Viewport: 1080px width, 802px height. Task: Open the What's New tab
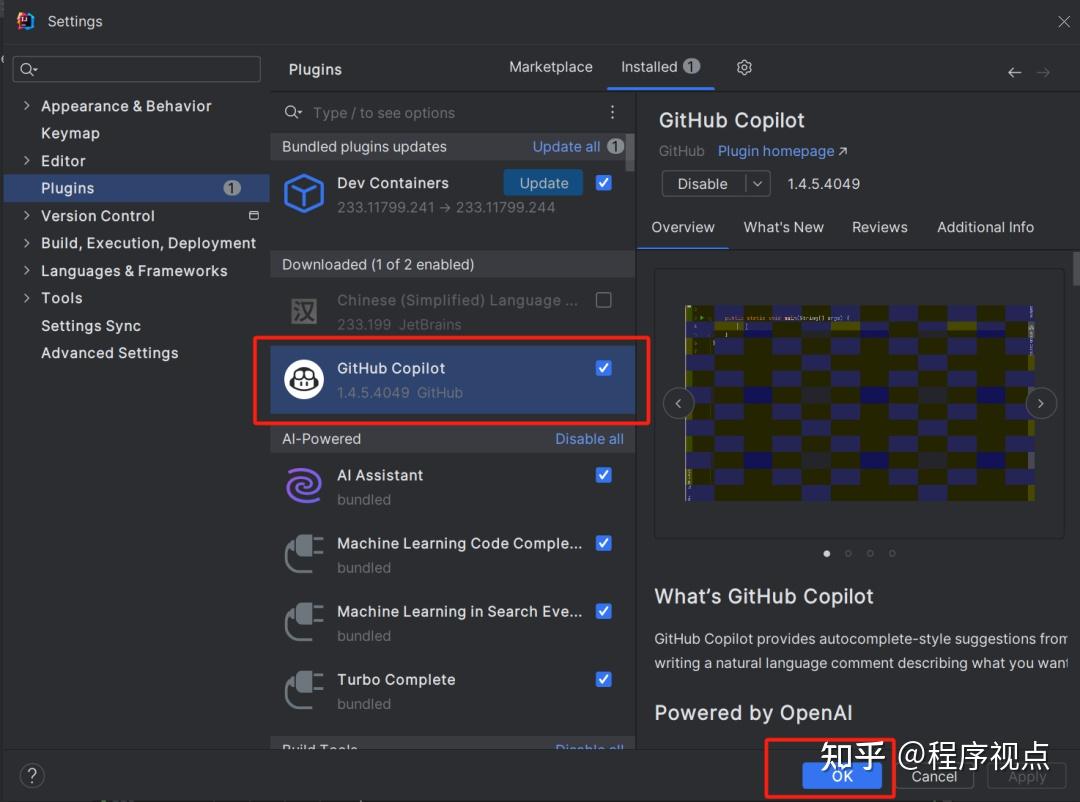783,227
